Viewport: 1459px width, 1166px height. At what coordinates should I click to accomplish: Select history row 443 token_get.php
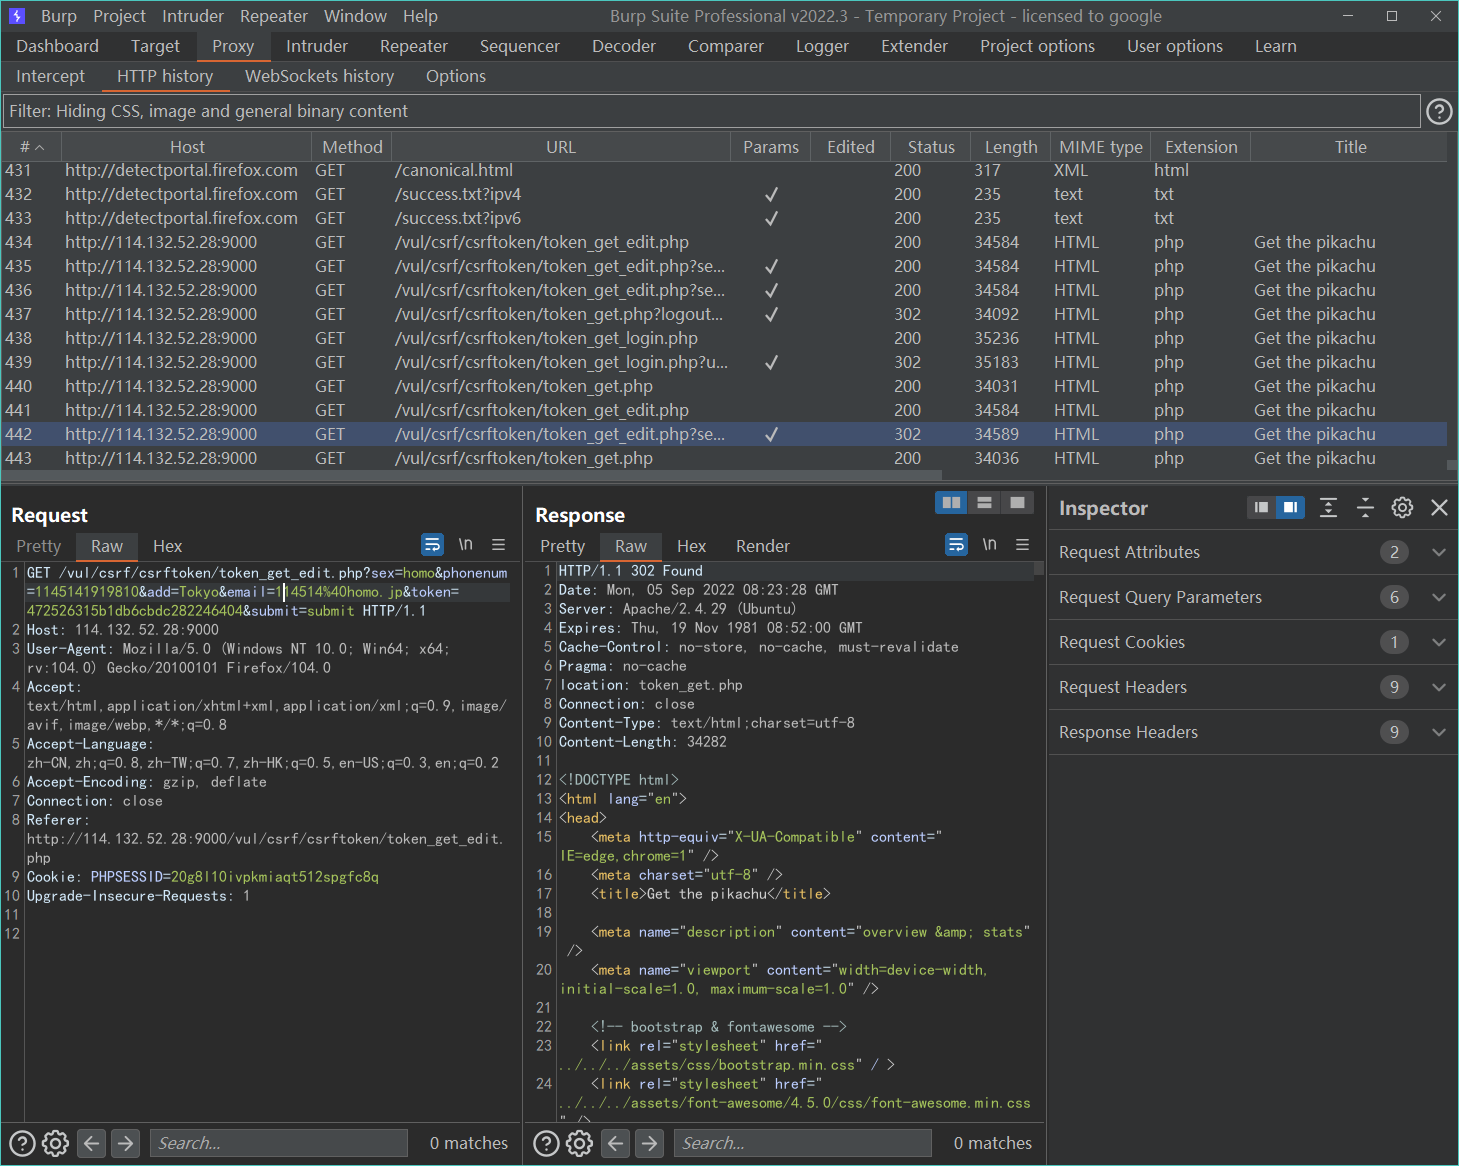pos(724,458)
